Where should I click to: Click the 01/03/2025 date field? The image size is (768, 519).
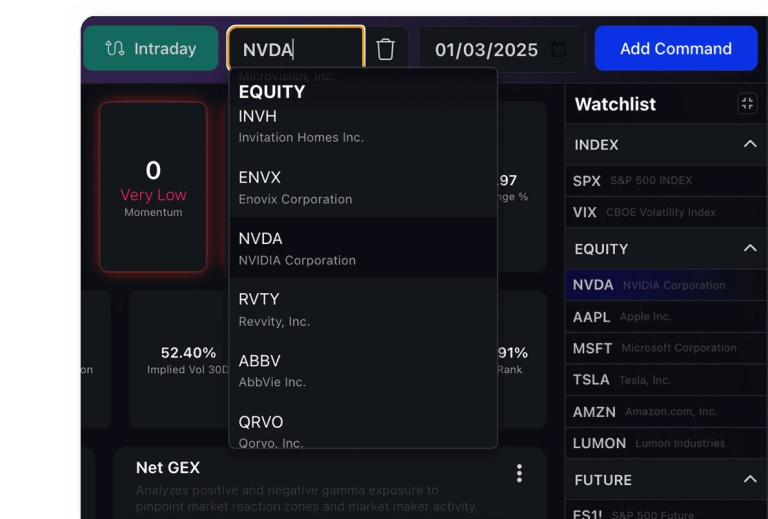[x=502, y=49]
